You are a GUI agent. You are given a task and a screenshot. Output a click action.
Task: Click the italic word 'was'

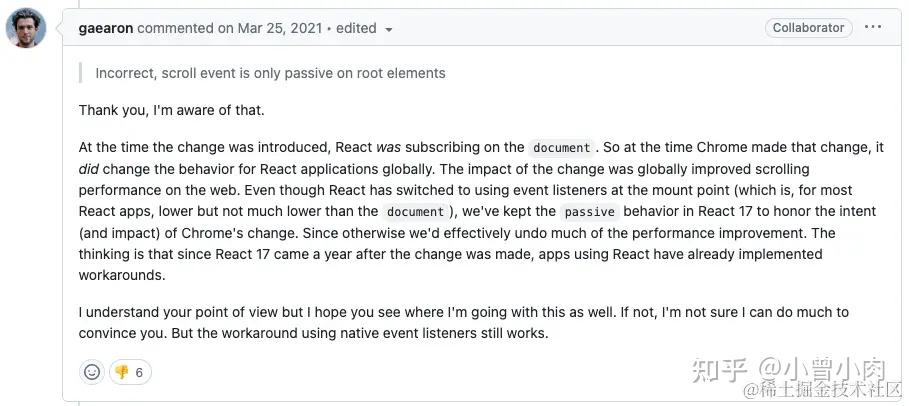[x=387, y=147]
